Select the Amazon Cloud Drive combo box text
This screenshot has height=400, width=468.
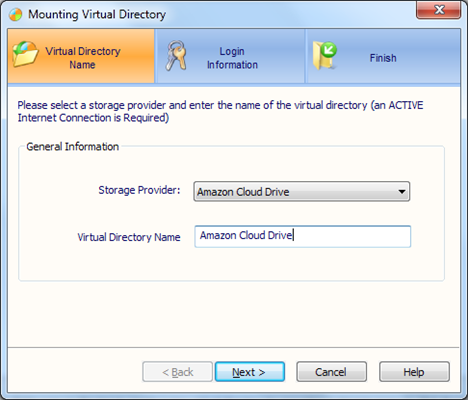pyautogui.click(x=243, y=192)
